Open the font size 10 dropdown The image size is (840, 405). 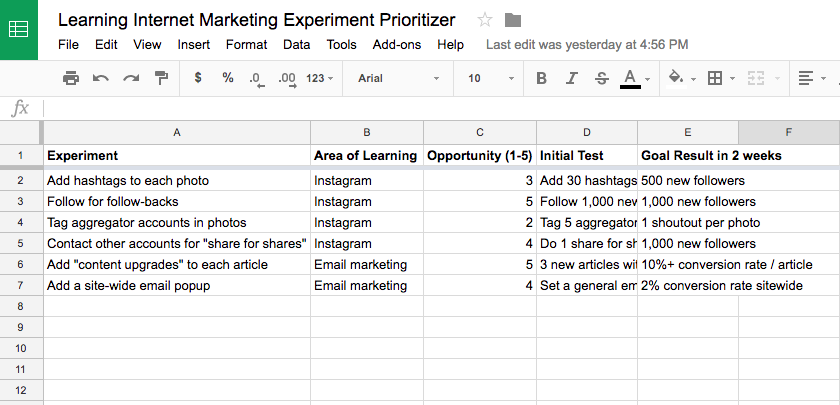[x=491, y=78]
